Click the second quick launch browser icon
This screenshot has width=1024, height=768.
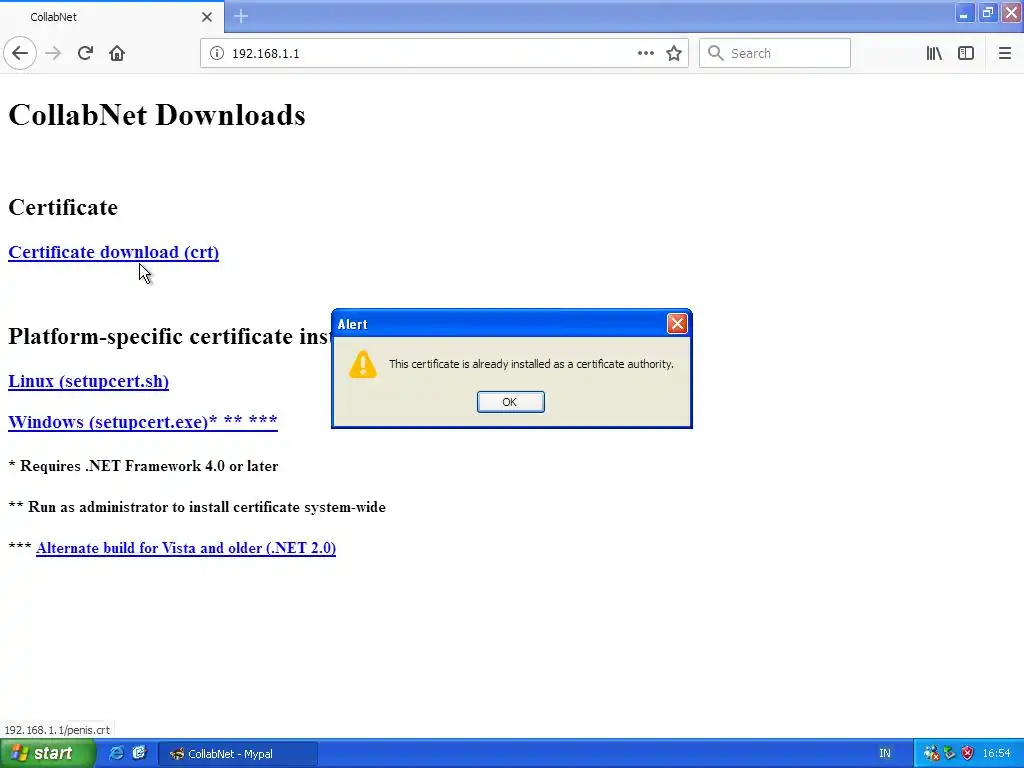click(139, 754)
